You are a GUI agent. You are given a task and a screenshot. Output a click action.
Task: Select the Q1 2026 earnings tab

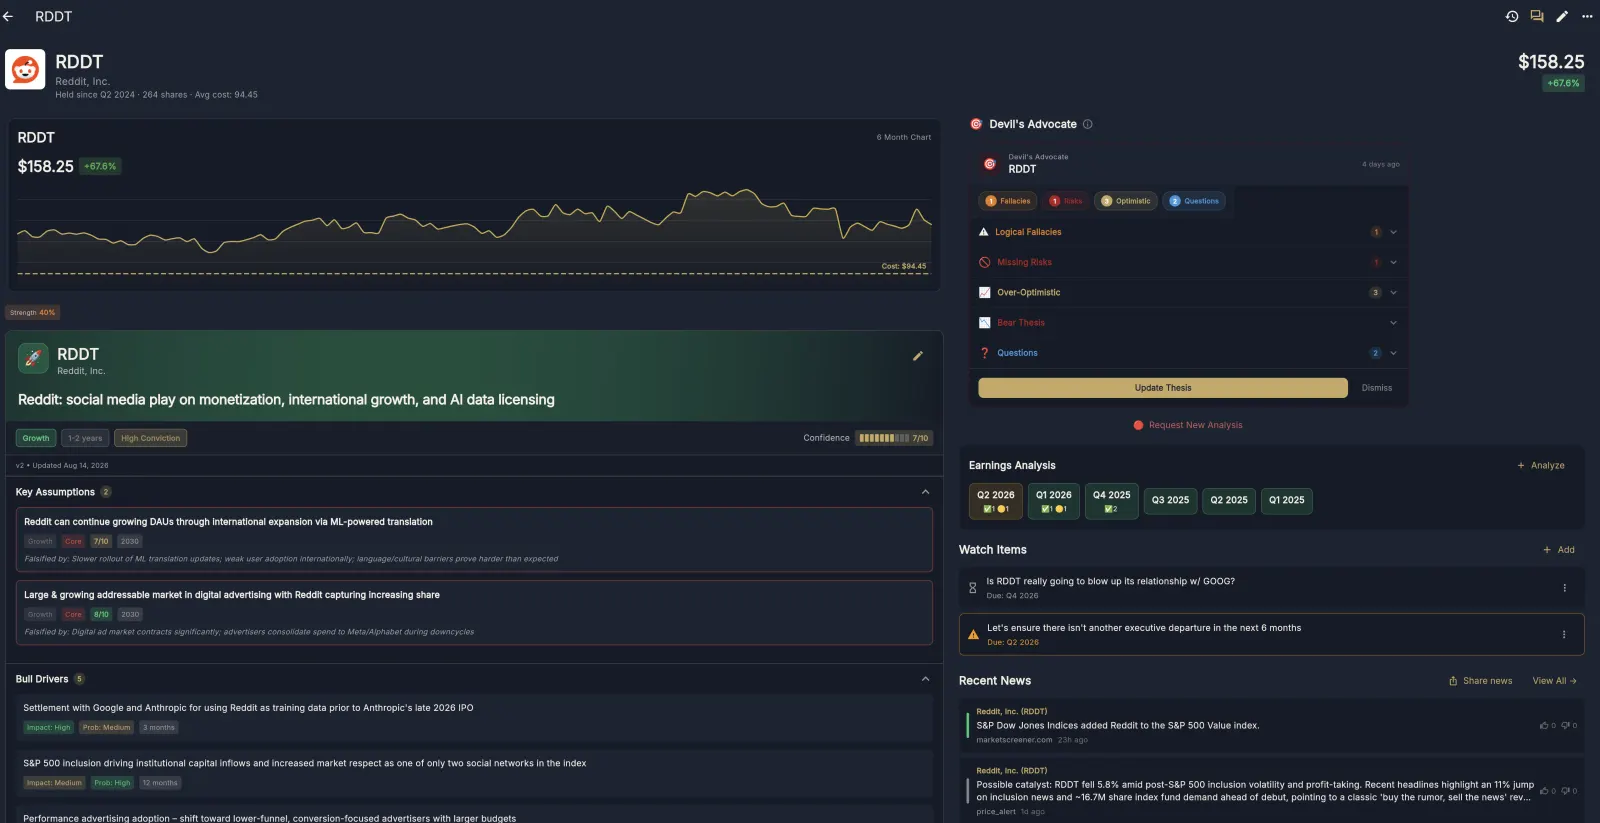[x=1054, y=501]
